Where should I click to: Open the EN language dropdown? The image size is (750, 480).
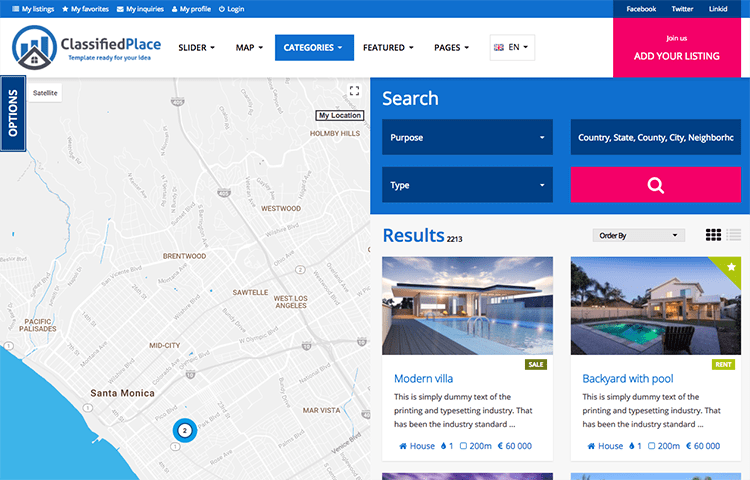coord(512,47)
